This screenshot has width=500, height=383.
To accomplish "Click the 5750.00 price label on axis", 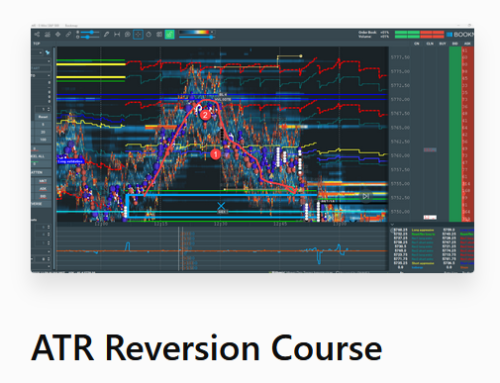I will pyautogui.click(x=400, y=212).
